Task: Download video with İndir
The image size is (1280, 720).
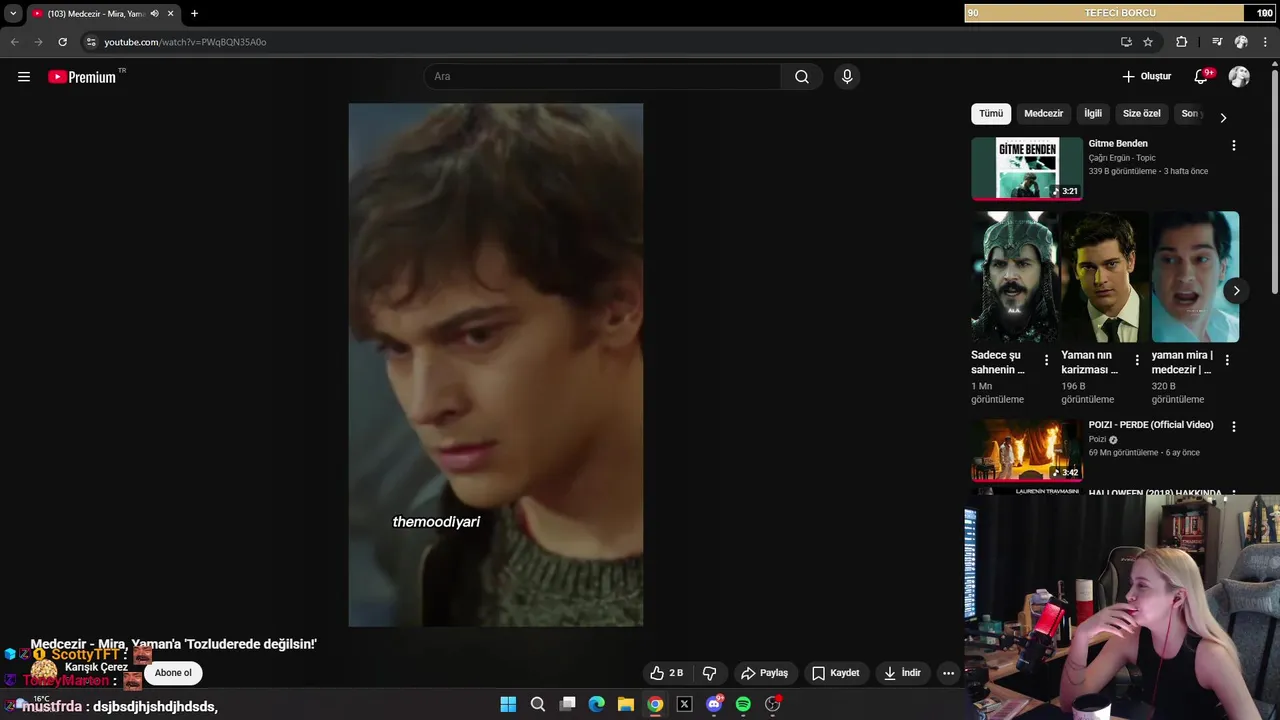Action: (902, 673)
